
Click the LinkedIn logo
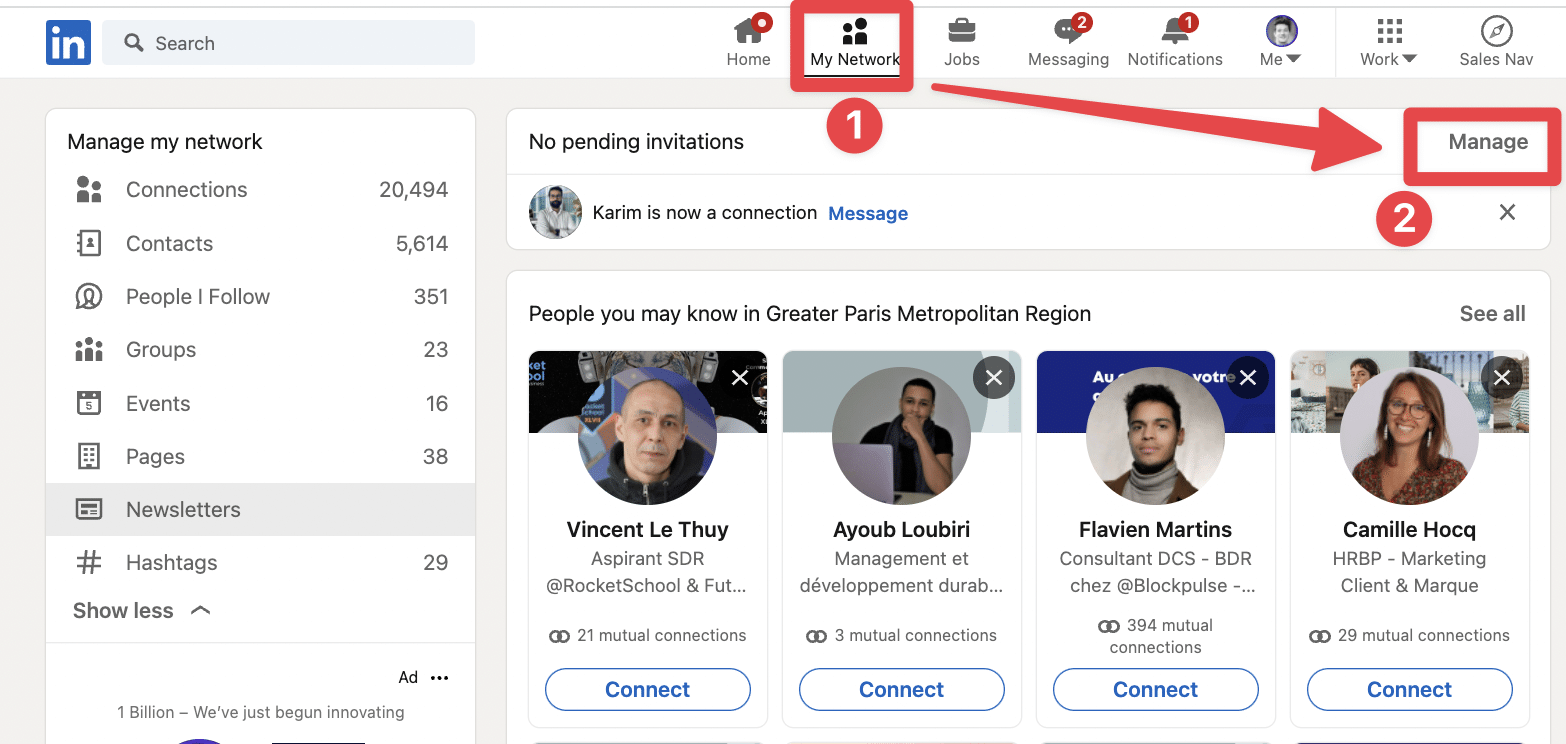tap(68, 43)
